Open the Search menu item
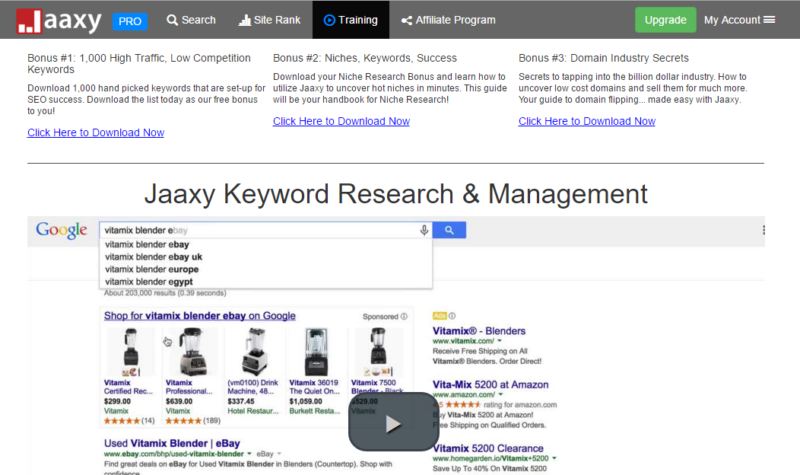Screen dimensions: 800x475 (191, 20)
